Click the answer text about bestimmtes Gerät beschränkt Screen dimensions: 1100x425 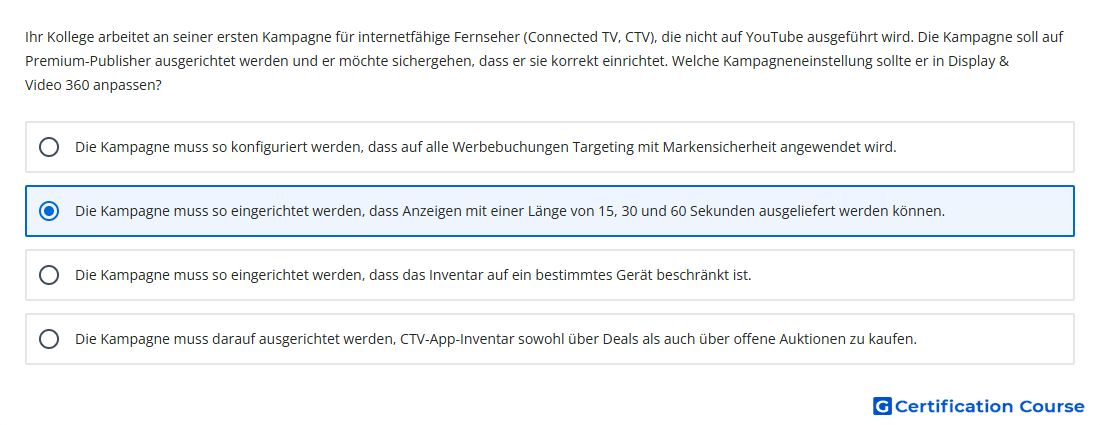click(413, 275)
